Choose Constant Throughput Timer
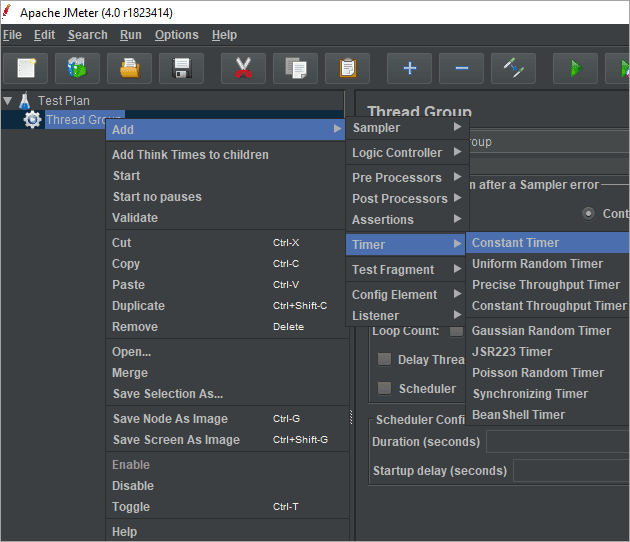This screenshot has height=542, width=630. click(x=548, y=305)
